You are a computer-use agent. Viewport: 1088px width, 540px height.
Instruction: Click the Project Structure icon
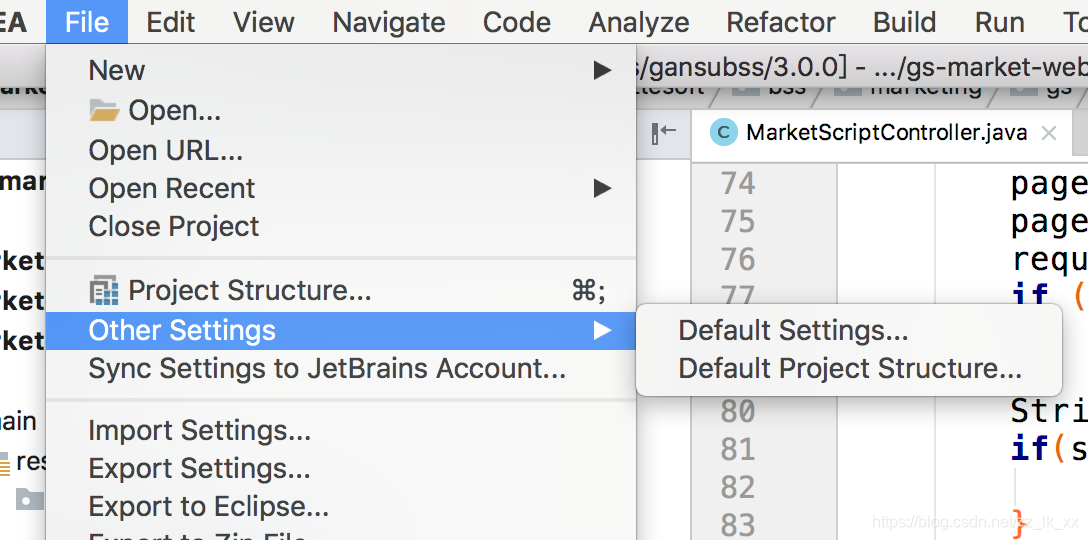[104, 291]
